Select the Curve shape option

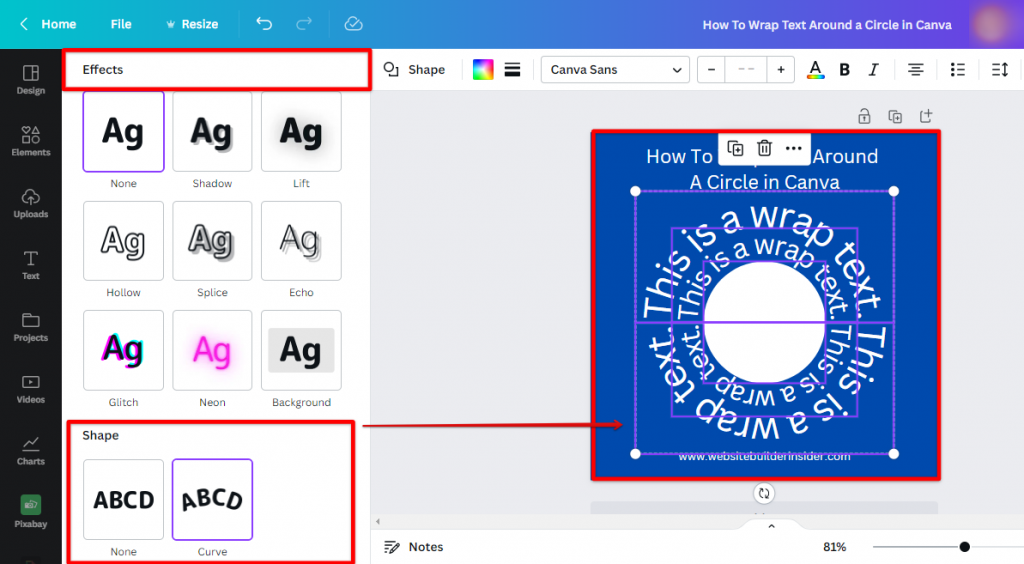(212, 499)
